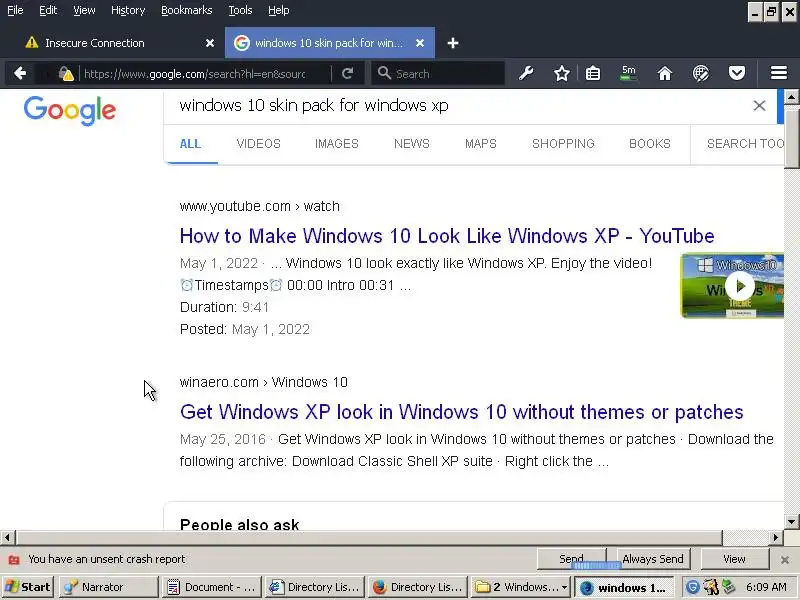Select the BOOKS results tab
800x600 pixels.
click(x=649, y=144)
